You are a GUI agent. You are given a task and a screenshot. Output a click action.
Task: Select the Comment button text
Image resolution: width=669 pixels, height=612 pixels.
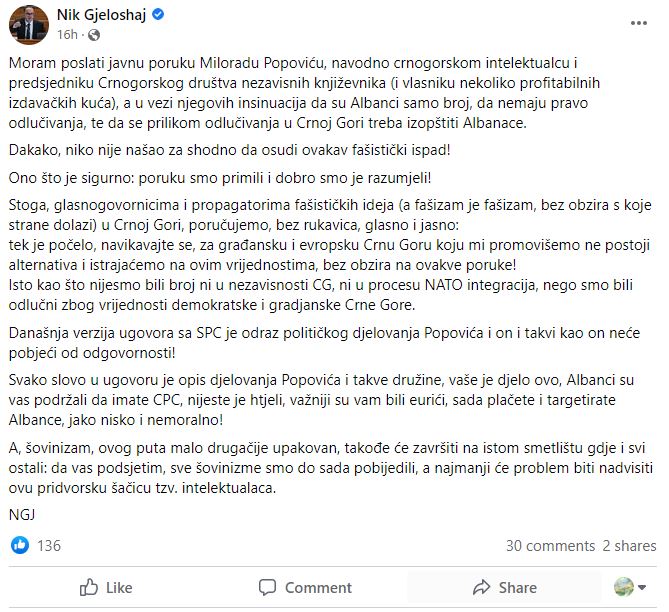318,588
